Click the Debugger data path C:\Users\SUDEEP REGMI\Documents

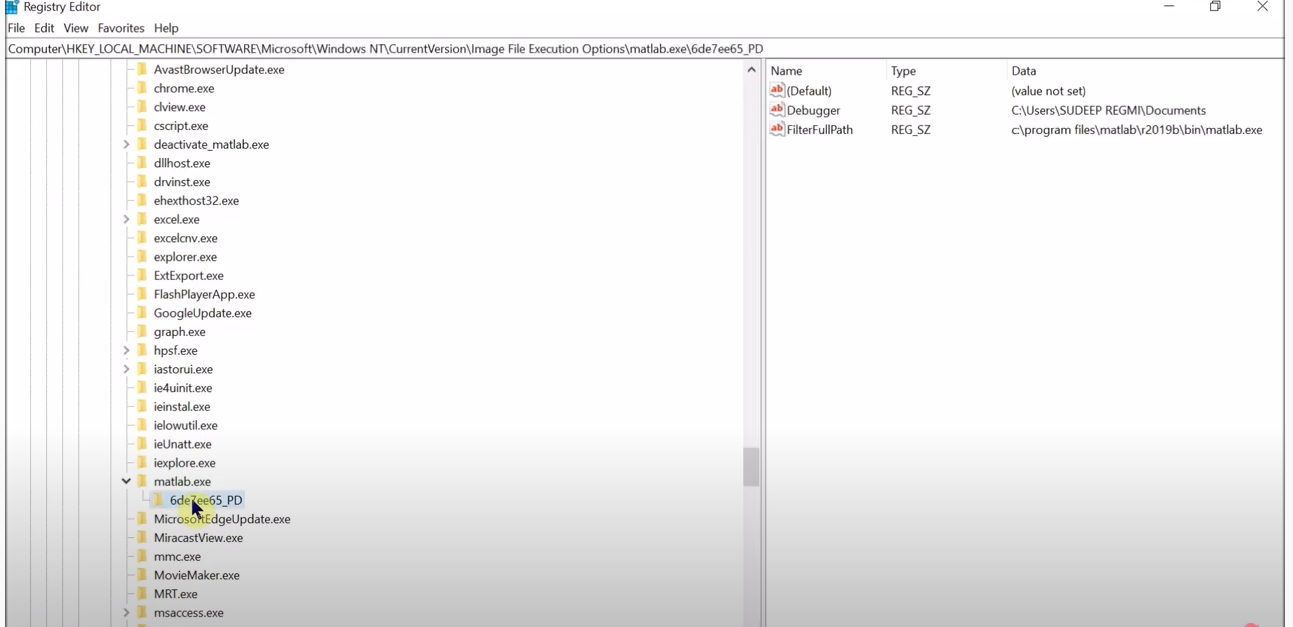pyautogui.click(x=1108, y=110)
